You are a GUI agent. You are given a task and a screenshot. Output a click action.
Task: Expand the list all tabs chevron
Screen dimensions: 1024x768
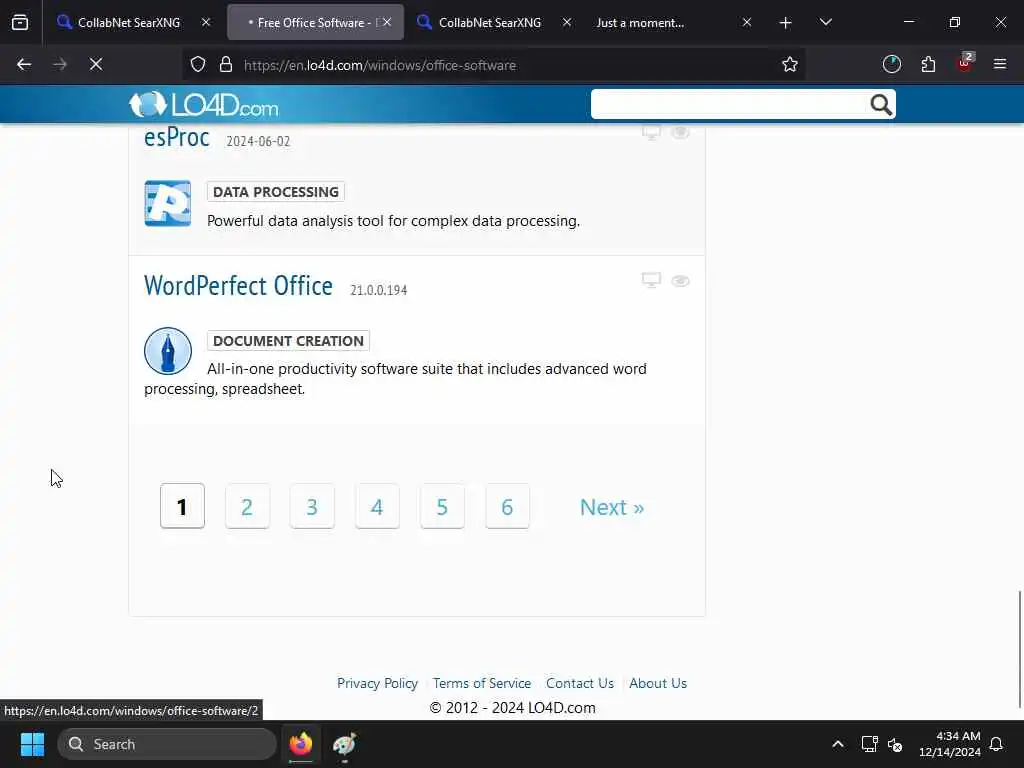coord(825,23)
